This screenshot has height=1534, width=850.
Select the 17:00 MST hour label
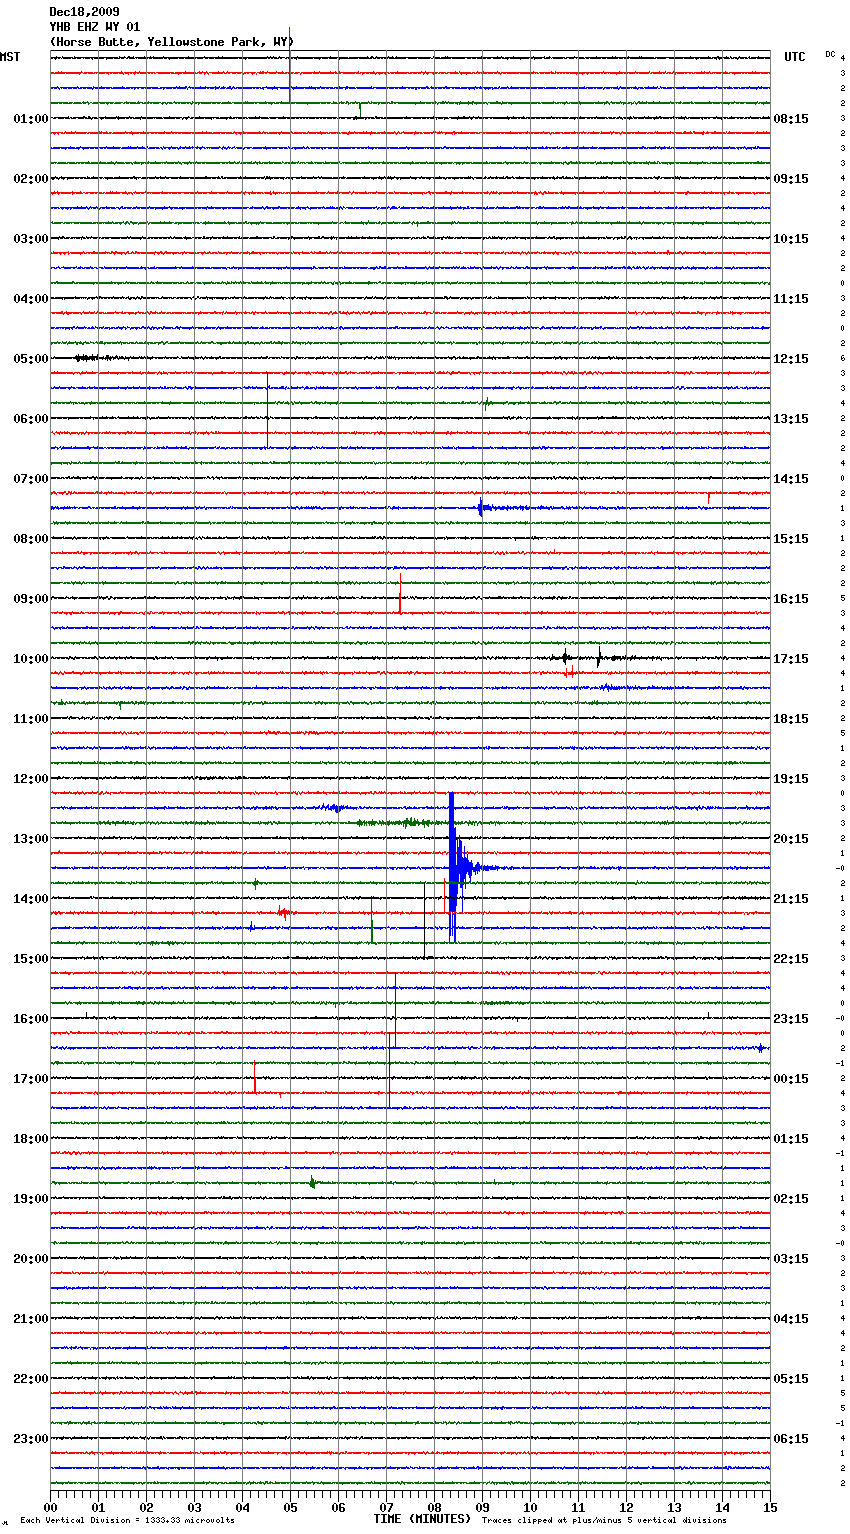click(x=30, y=1079)
